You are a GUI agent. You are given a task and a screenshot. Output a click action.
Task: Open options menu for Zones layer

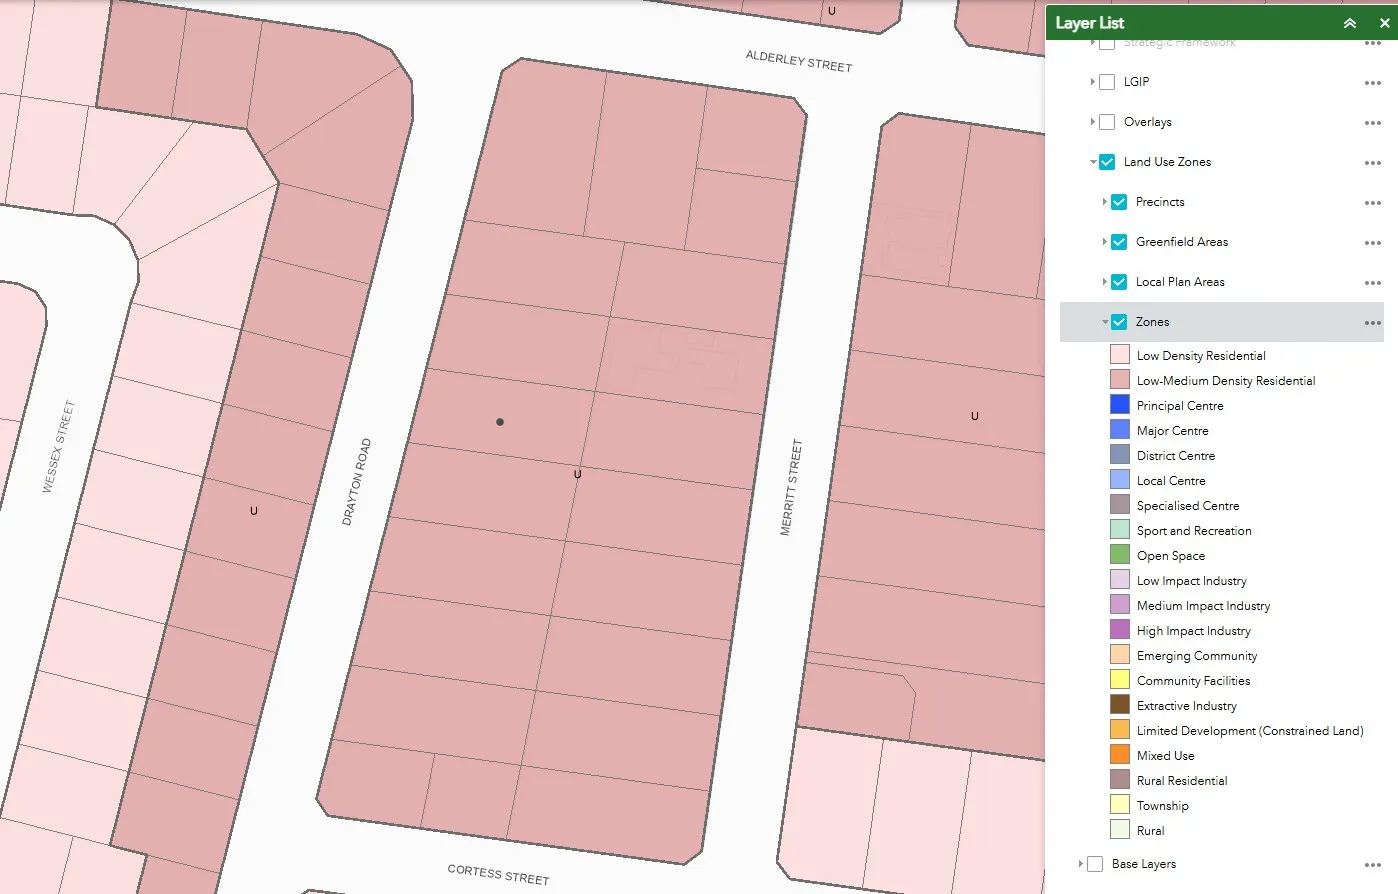[1372, 323]
